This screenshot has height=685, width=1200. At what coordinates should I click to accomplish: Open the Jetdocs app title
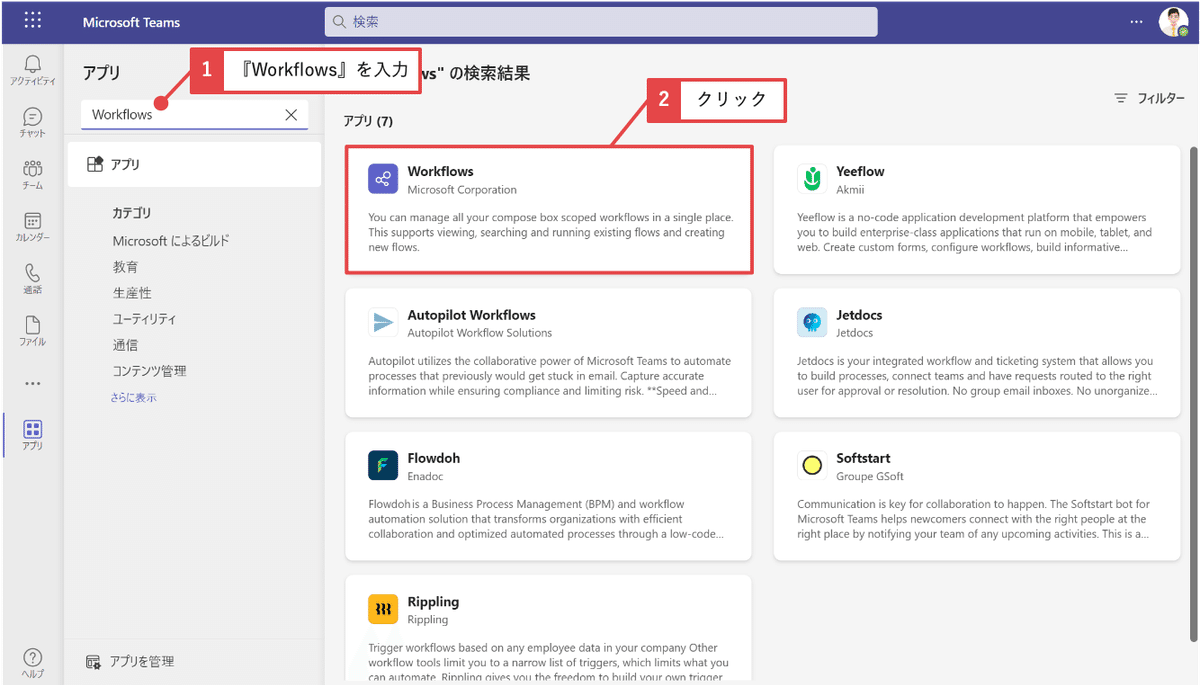(859, 315)
